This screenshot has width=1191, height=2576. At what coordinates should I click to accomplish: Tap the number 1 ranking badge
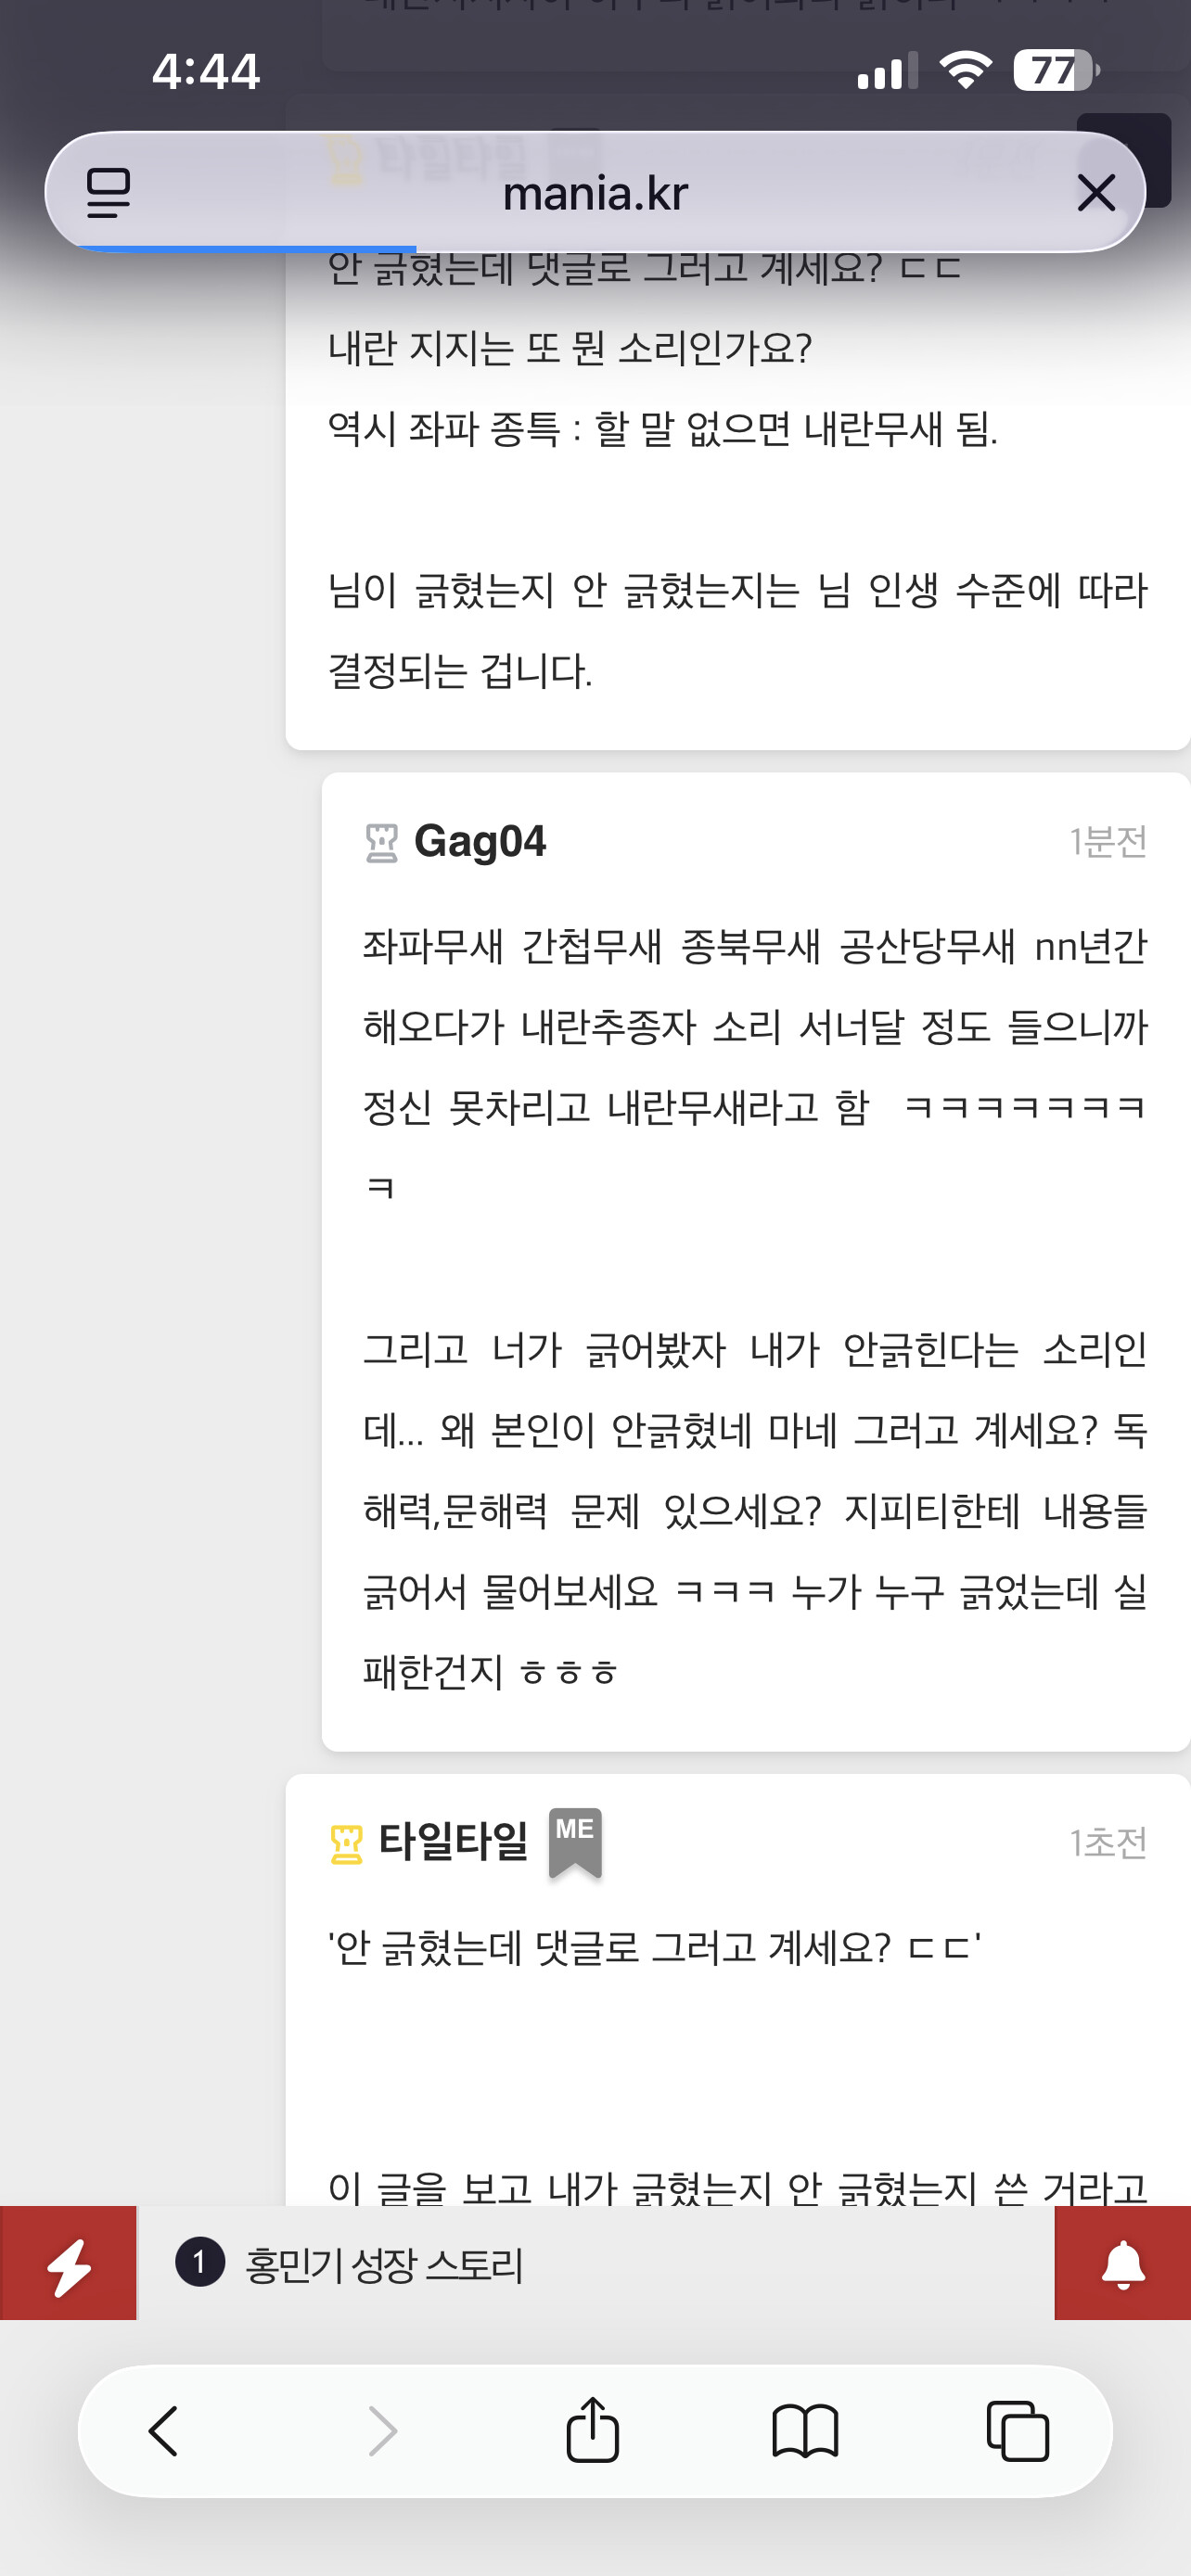point(200,2262)
